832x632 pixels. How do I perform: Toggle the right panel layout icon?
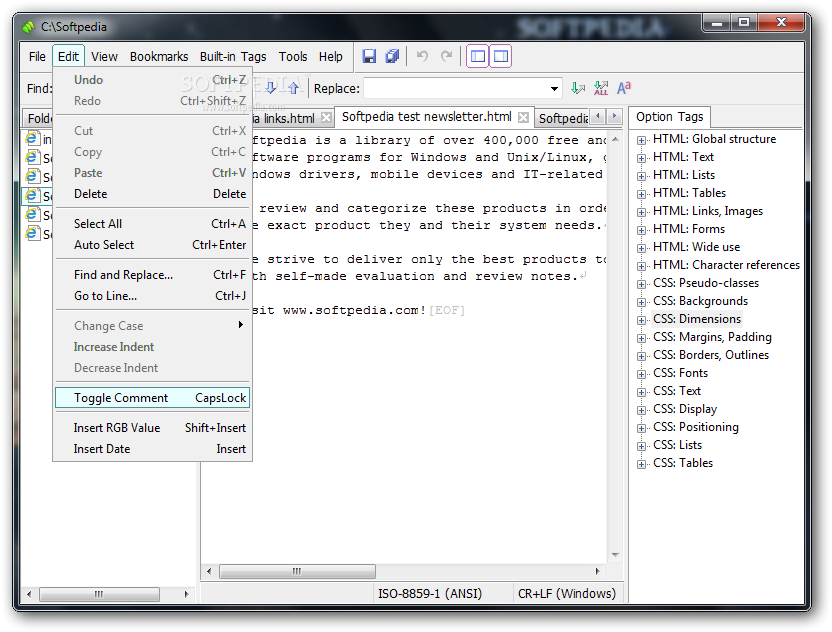[501, 56]
